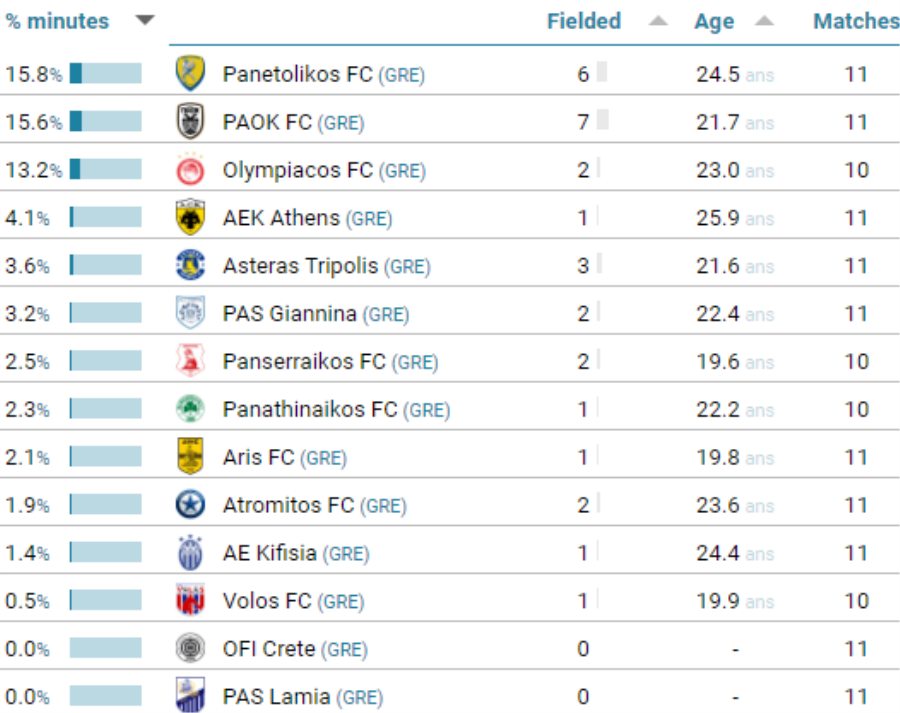Open the PAS Giannina team link
Image resolution: width=900 pixels, height=713 pixels.
click(289, 314)
